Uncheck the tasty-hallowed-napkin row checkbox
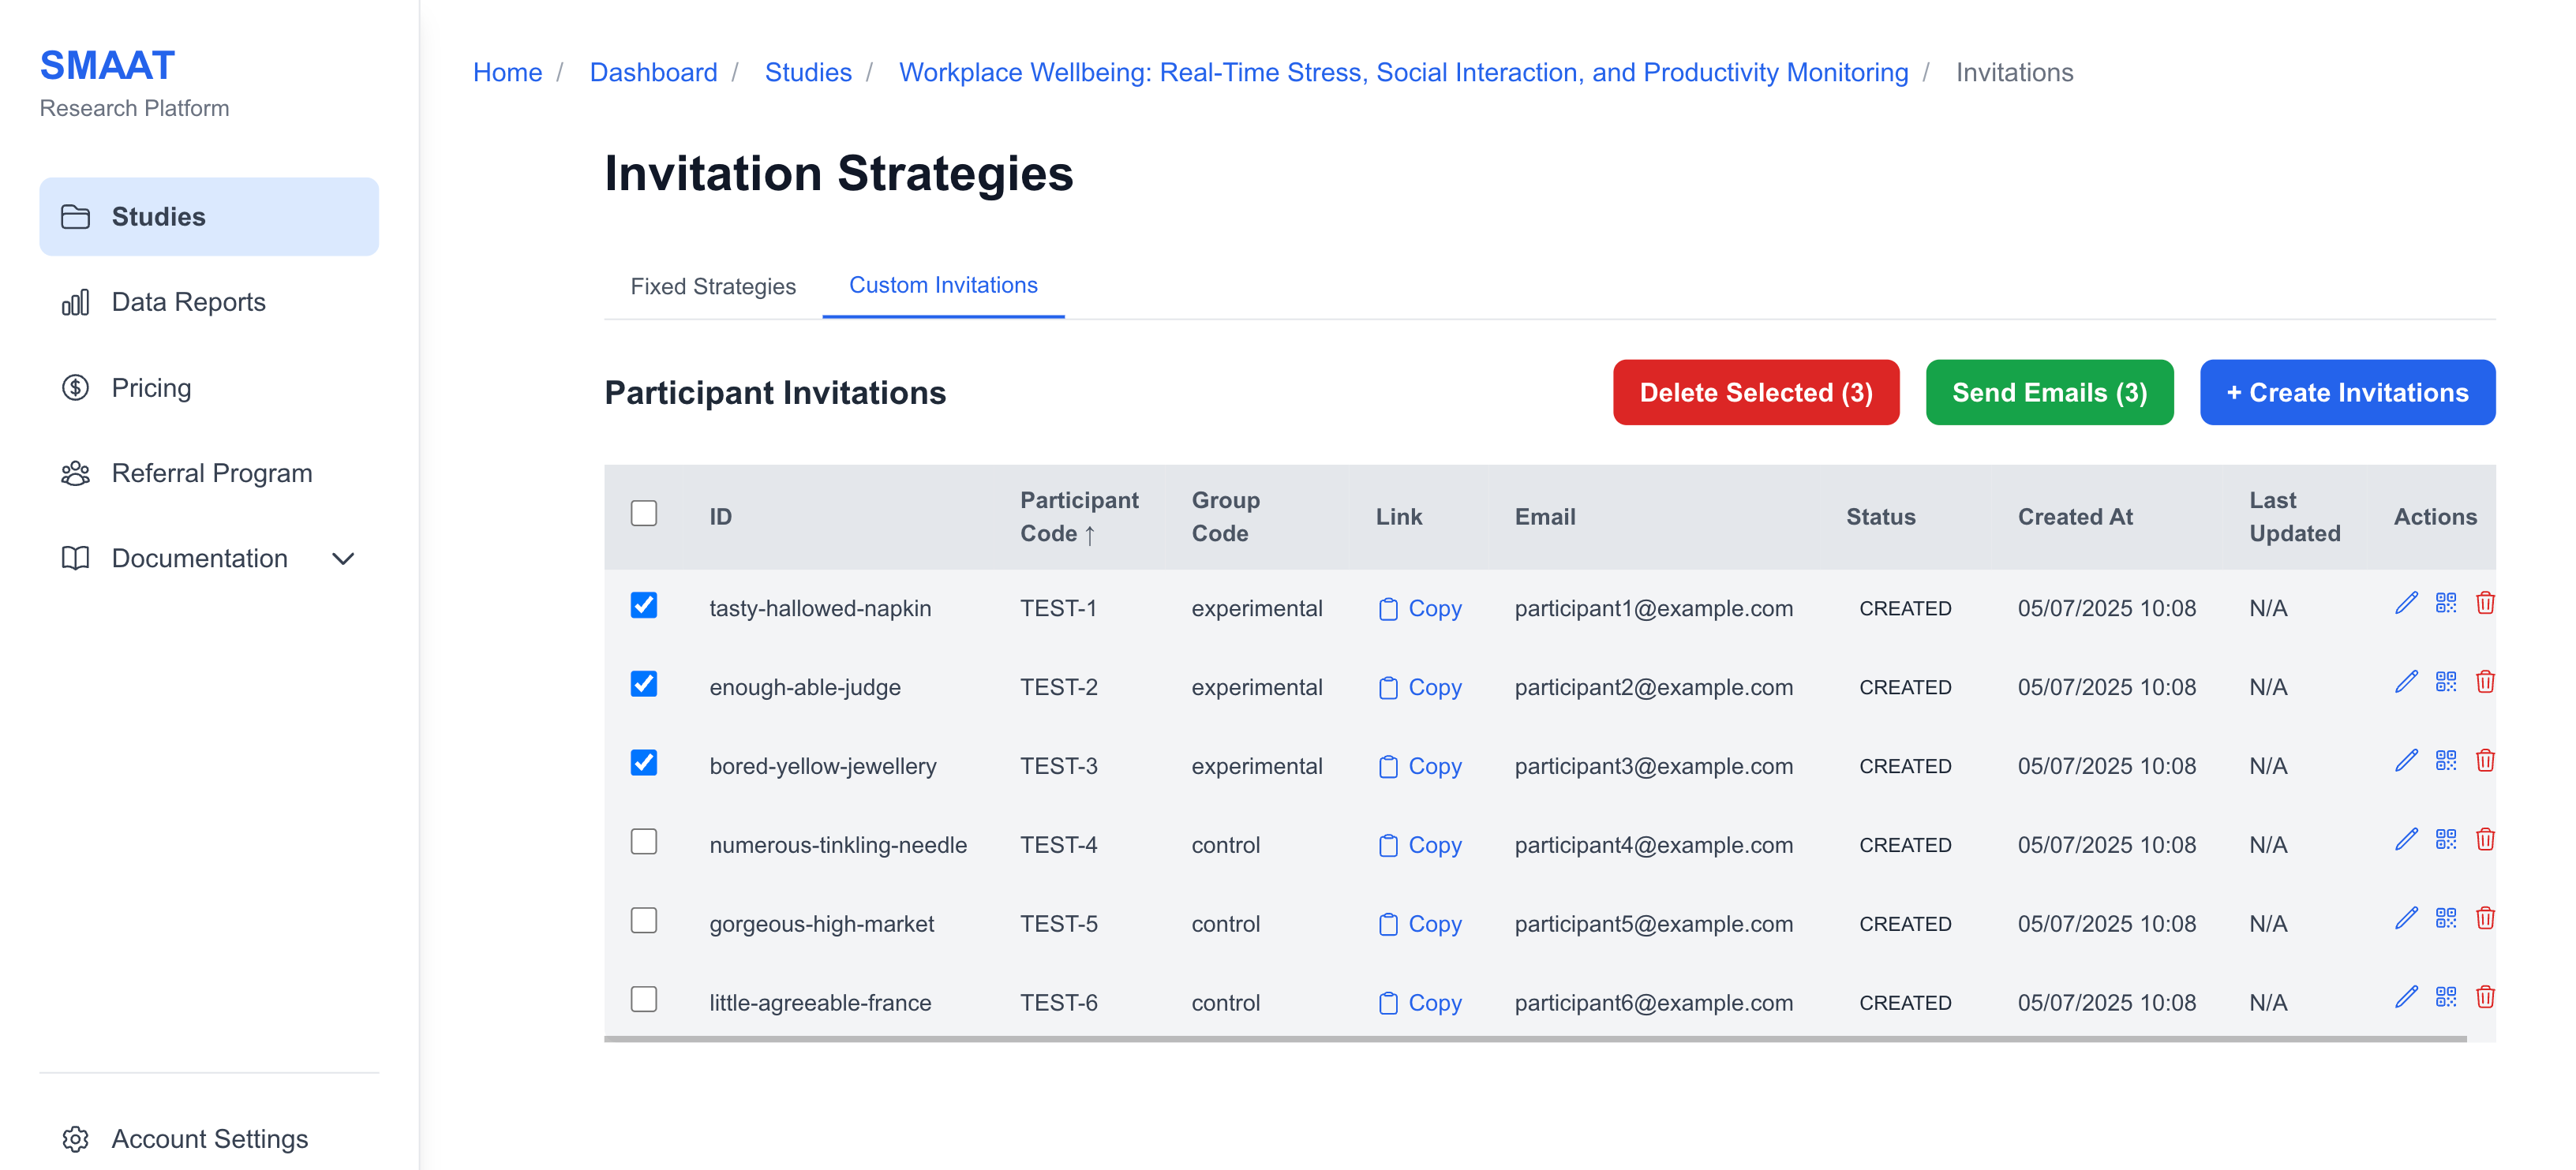This screenshot has height=1170, width=2576. [x=643, y=605]
